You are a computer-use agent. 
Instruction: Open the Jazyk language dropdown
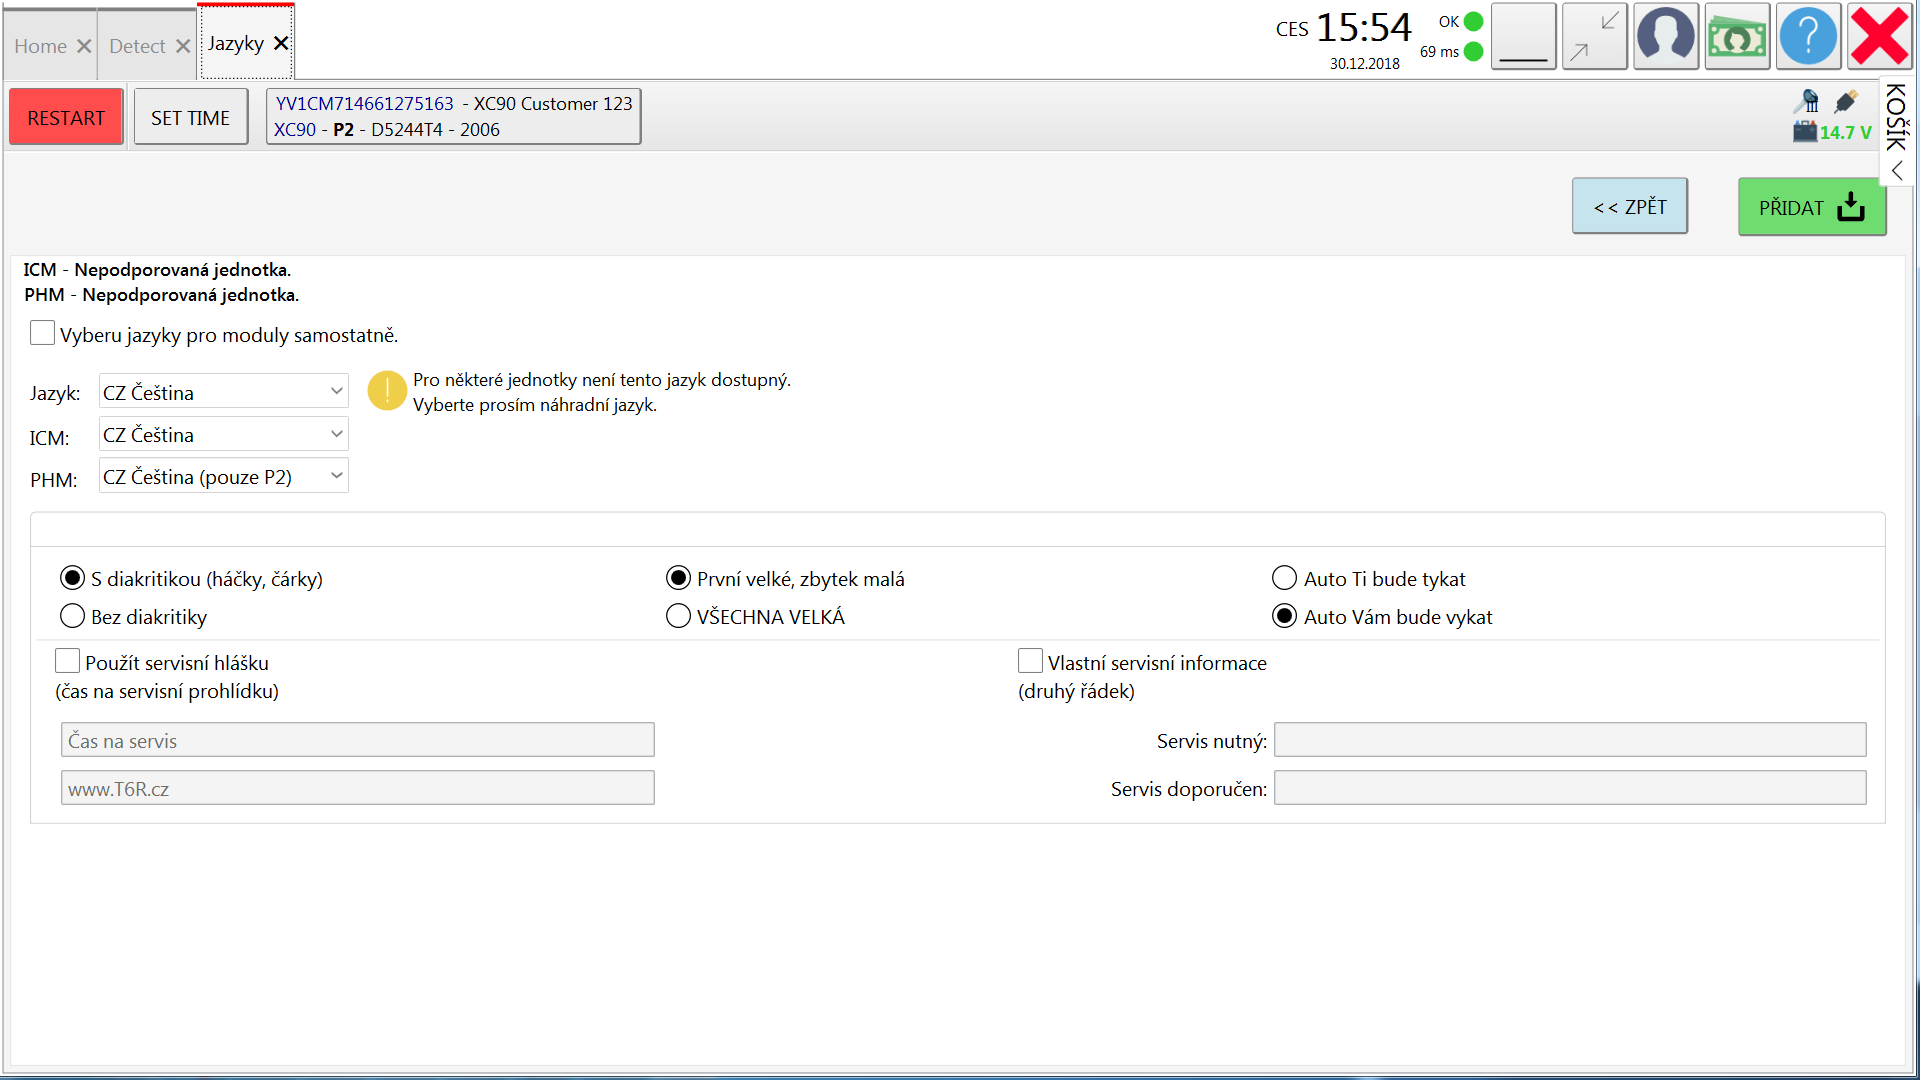[223, 392]
